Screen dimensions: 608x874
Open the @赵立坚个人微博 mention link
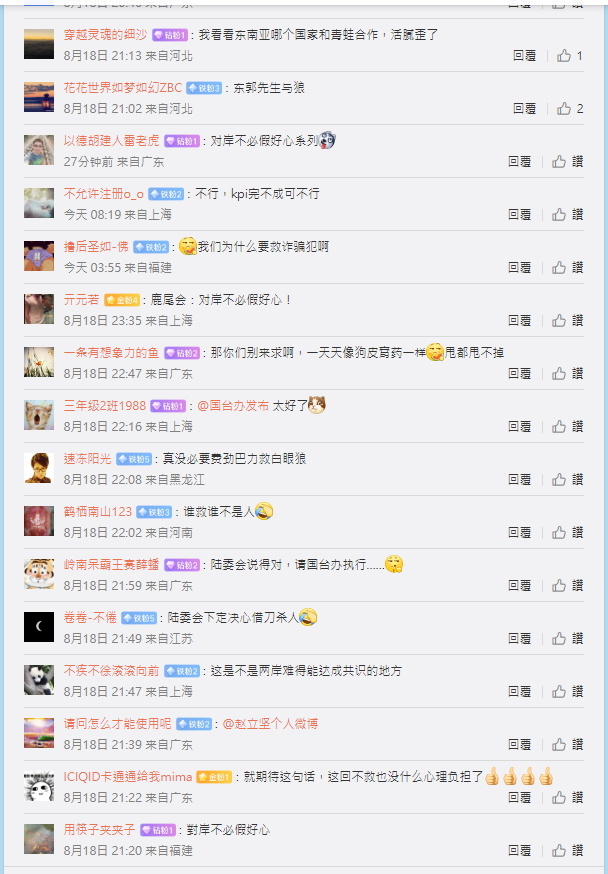tap(270, 724)
